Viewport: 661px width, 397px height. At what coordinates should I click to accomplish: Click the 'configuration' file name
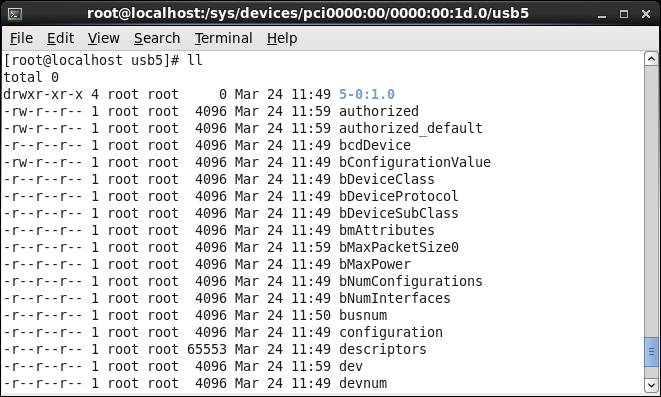pos(391,332)
